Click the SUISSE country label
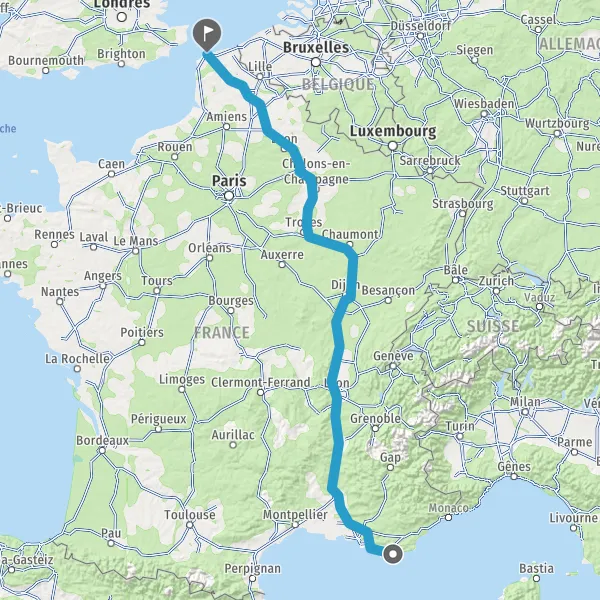Image resolution: width=600 pixels, height=600 pixels. click(493, 326)
